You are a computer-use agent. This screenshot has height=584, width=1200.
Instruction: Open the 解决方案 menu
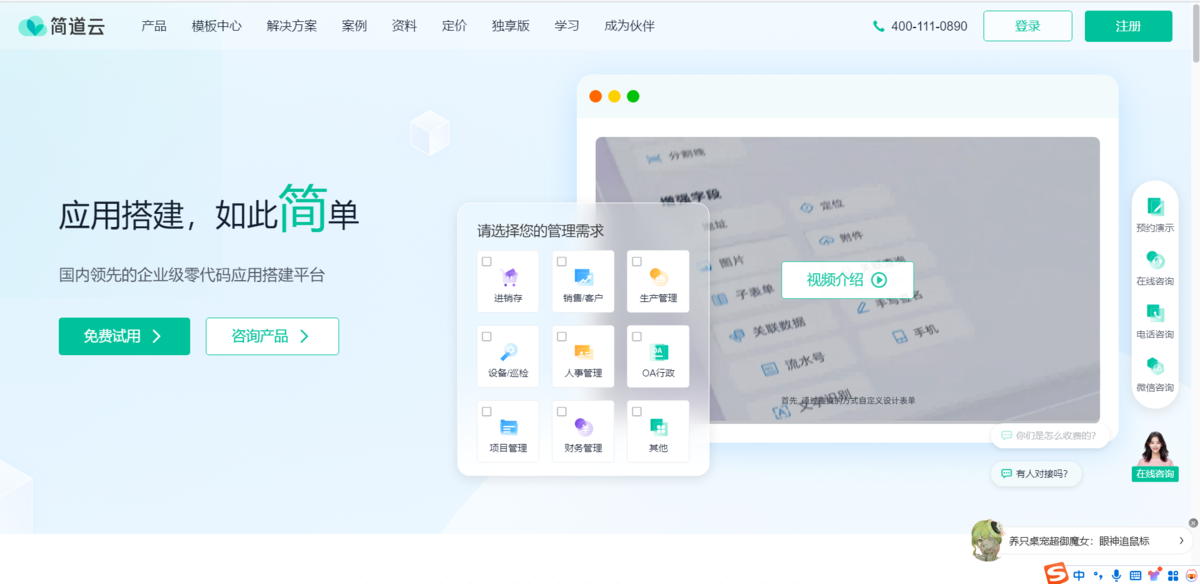coord(292,26)
